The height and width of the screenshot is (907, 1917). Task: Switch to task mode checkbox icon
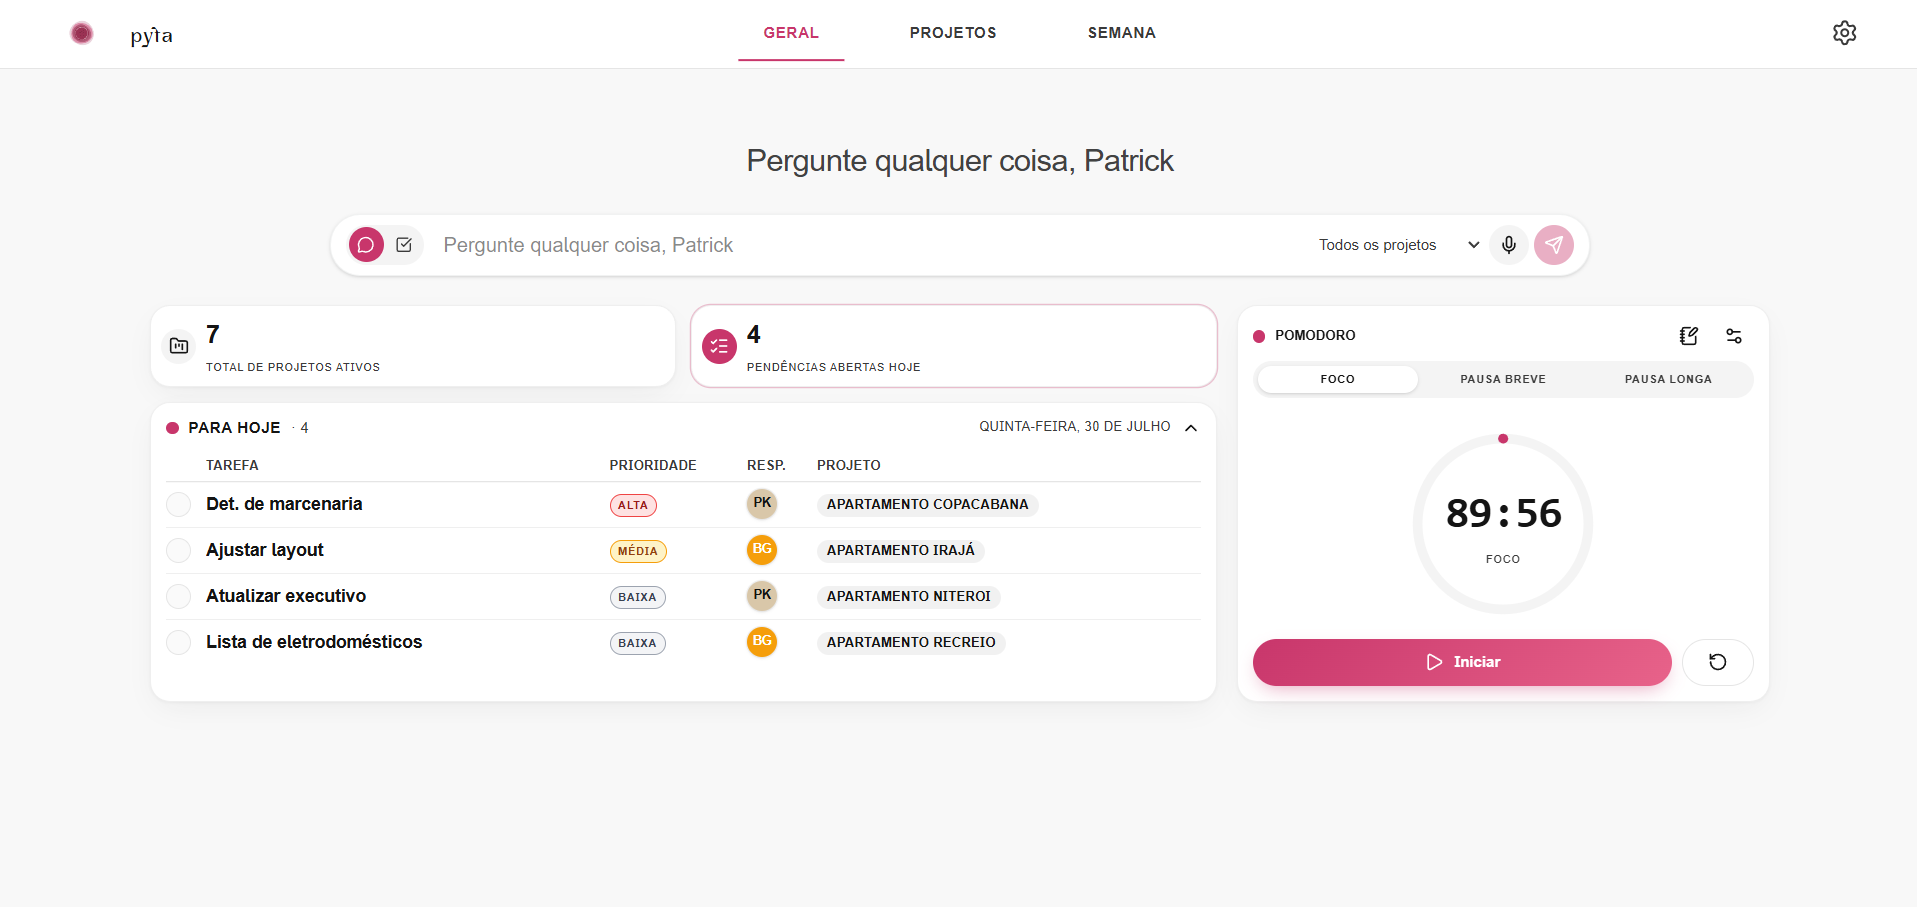point(404,245)
